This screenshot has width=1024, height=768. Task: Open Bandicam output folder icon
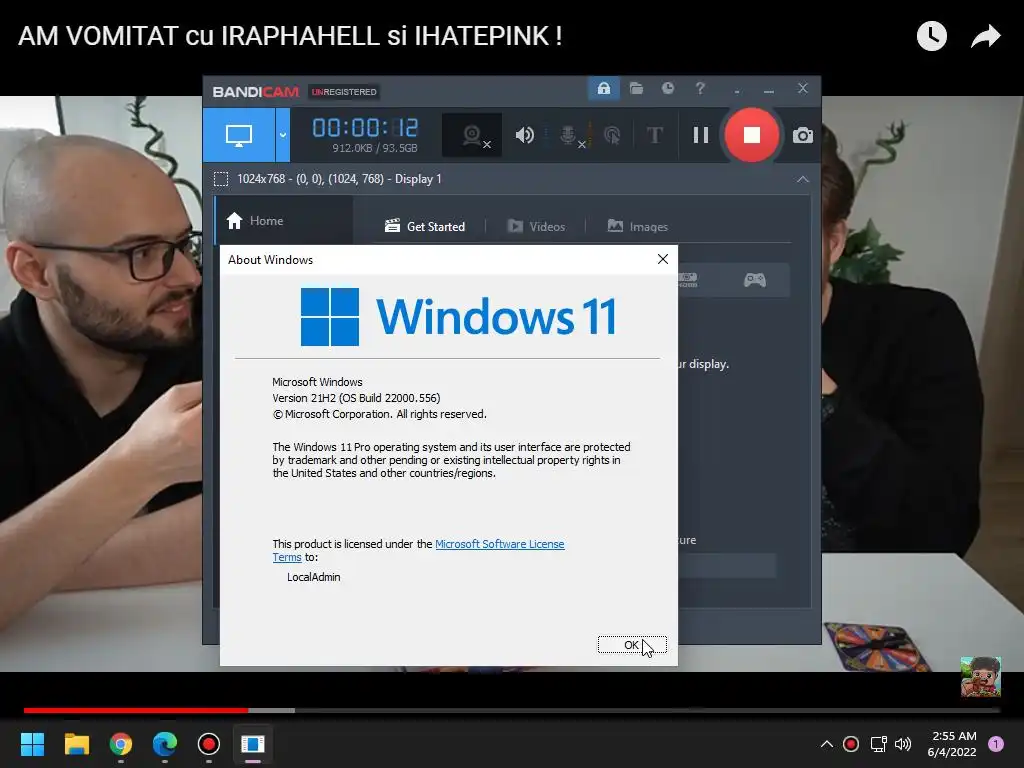point(636,88)
